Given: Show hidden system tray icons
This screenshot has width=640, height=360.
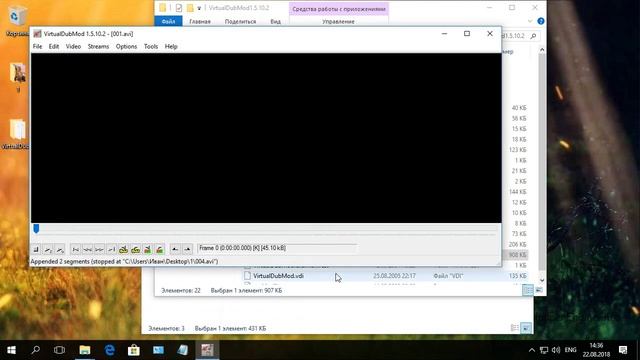Looking at the screenshot, I should pyautogui.click(x=531, y=350).
